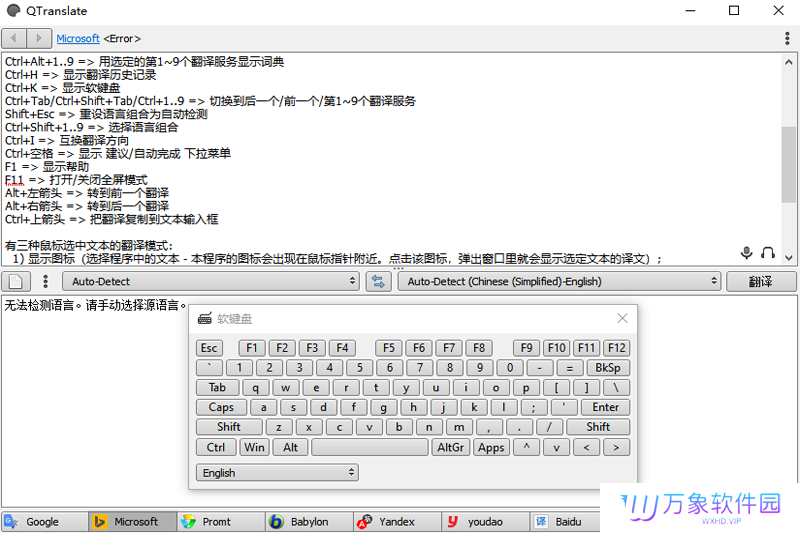The image size is (800, 533).
Task: Click the headphones listen icon
Action: (x=768, y=252)
